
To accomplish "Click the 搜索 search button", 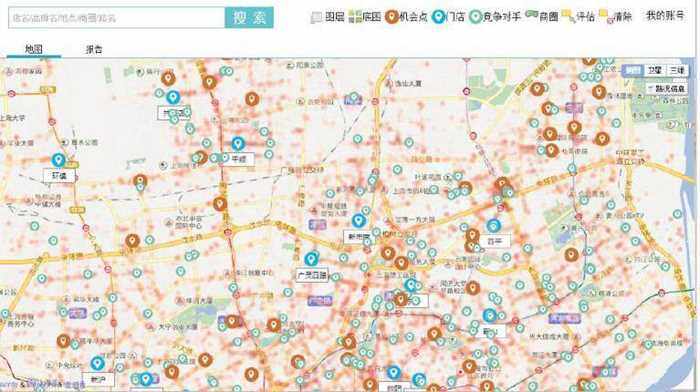I will (249, 18).
